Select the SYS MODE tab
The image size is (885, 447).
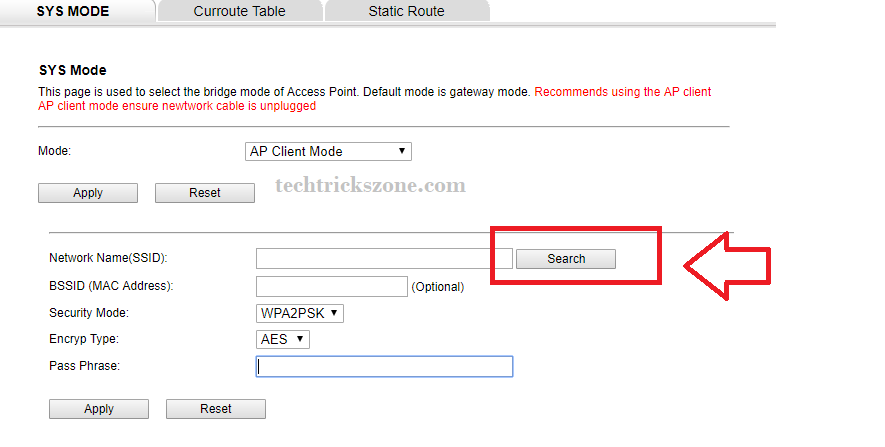[72, 11]
